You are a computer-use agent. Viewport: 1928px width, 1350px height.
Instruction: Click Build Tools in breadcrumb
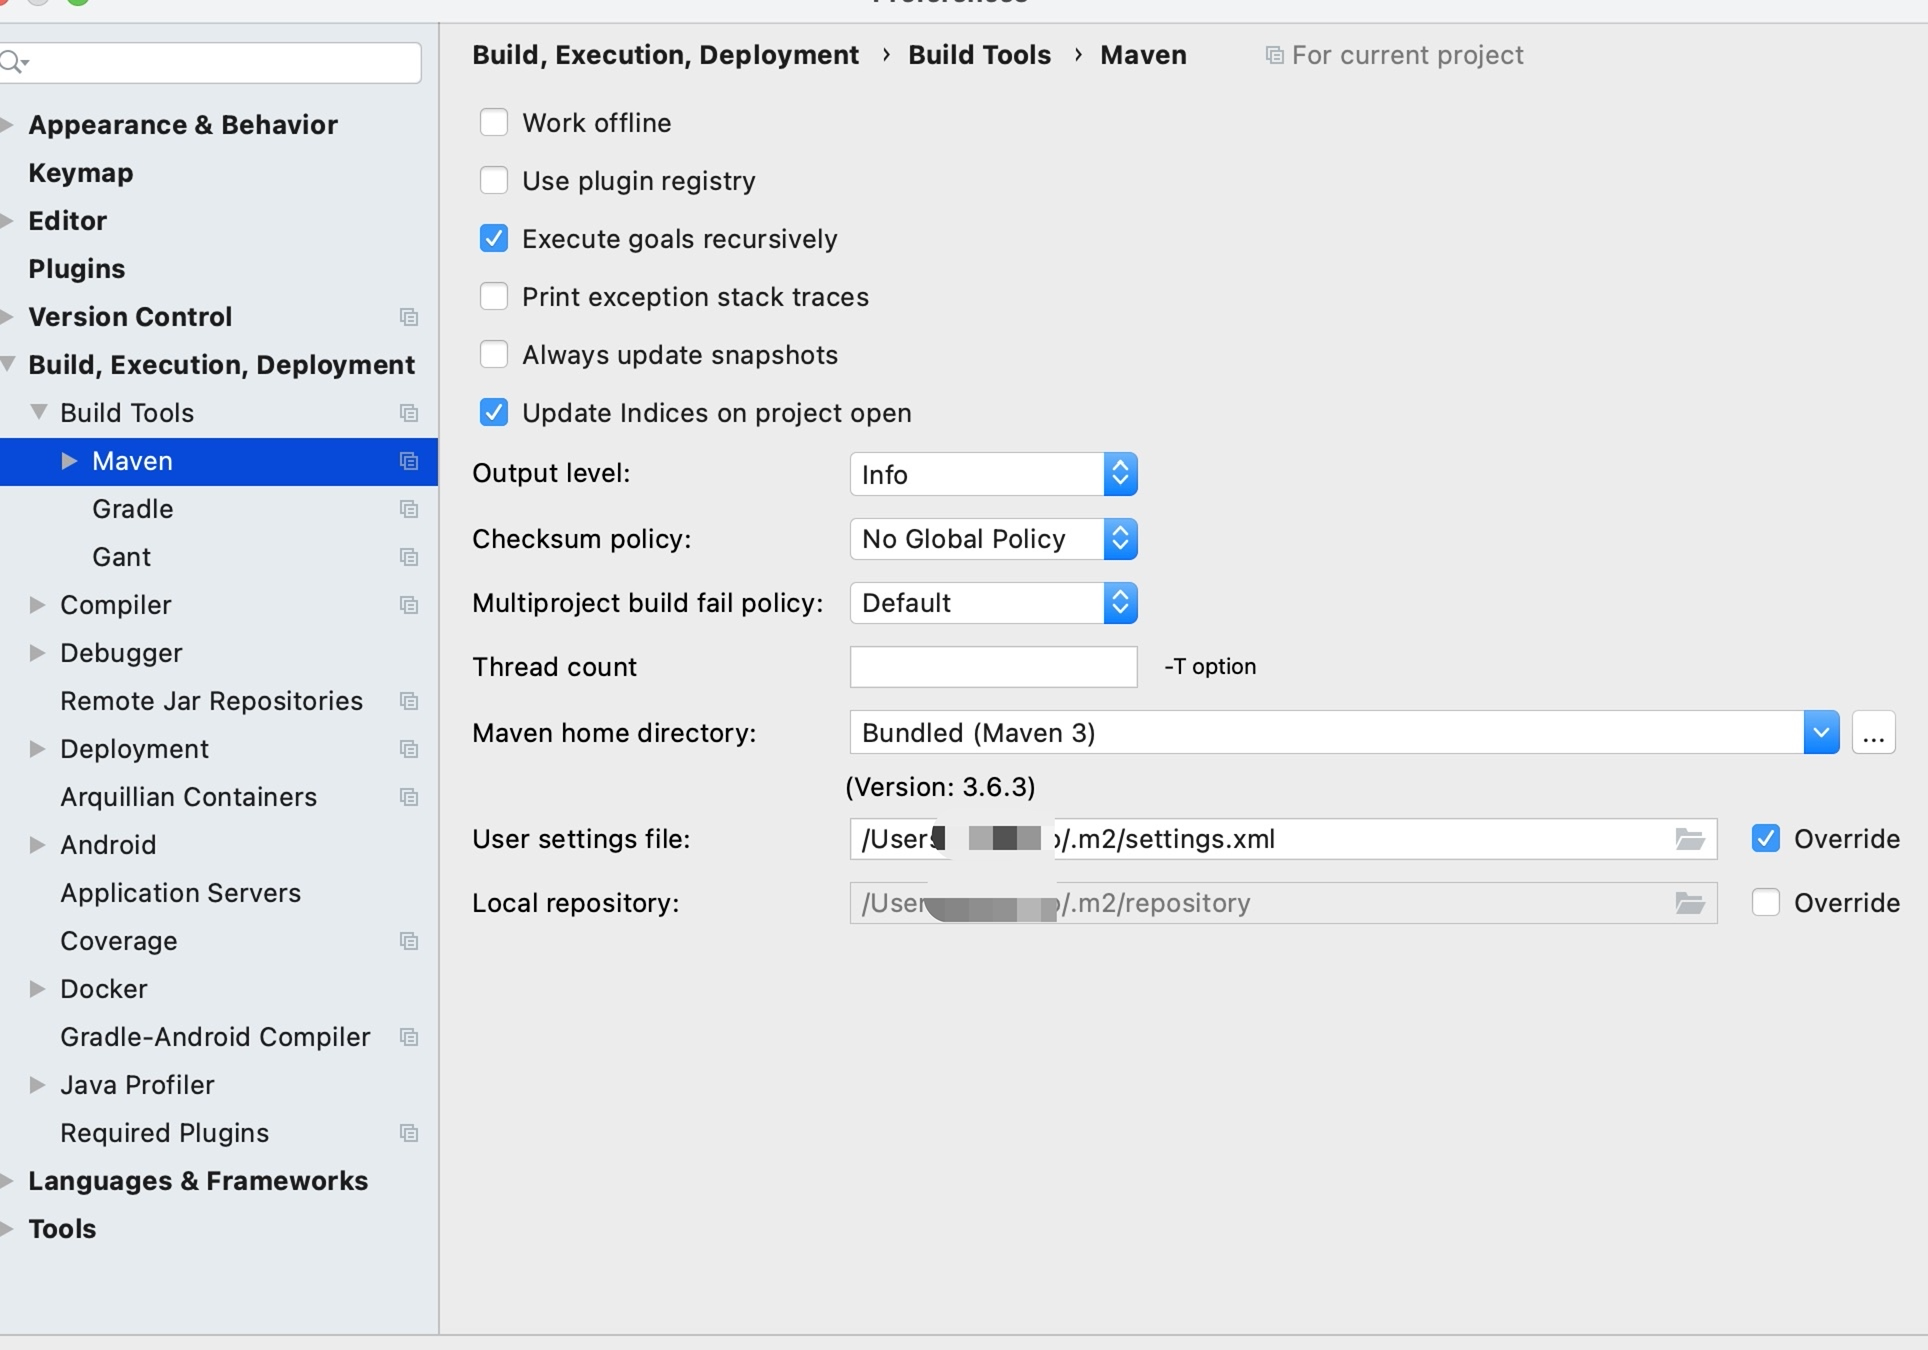979,55
